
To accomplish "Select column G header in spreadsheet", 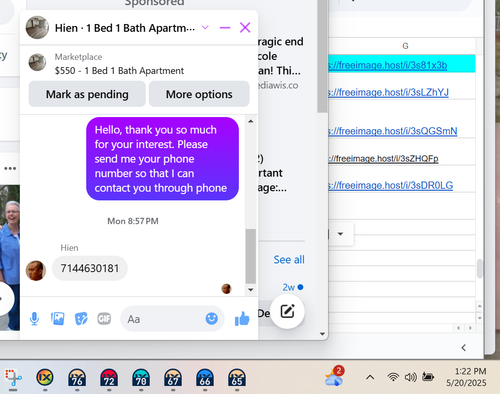I will click(x=405, y=46).
